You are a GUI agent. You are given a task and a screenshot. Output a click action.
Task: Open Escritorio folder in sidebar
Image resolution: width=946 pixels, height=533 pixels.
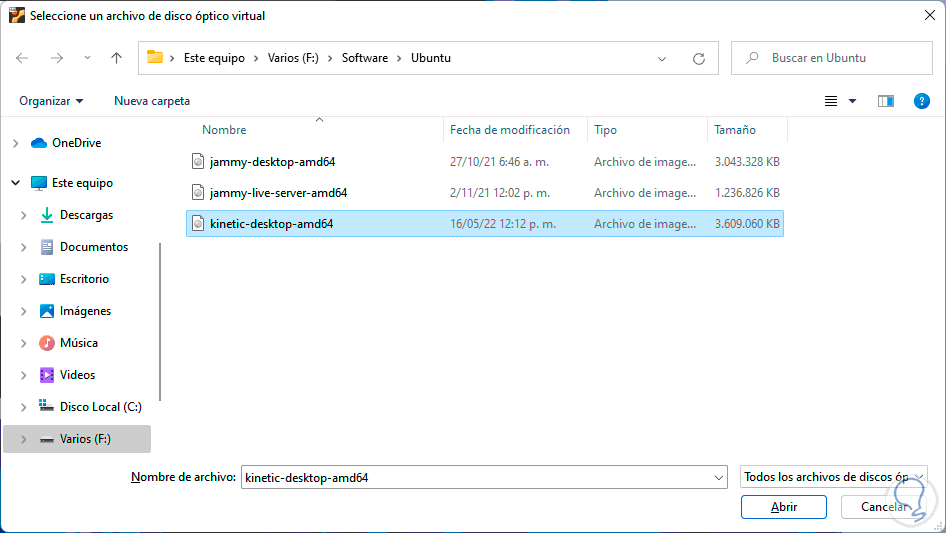84,279
